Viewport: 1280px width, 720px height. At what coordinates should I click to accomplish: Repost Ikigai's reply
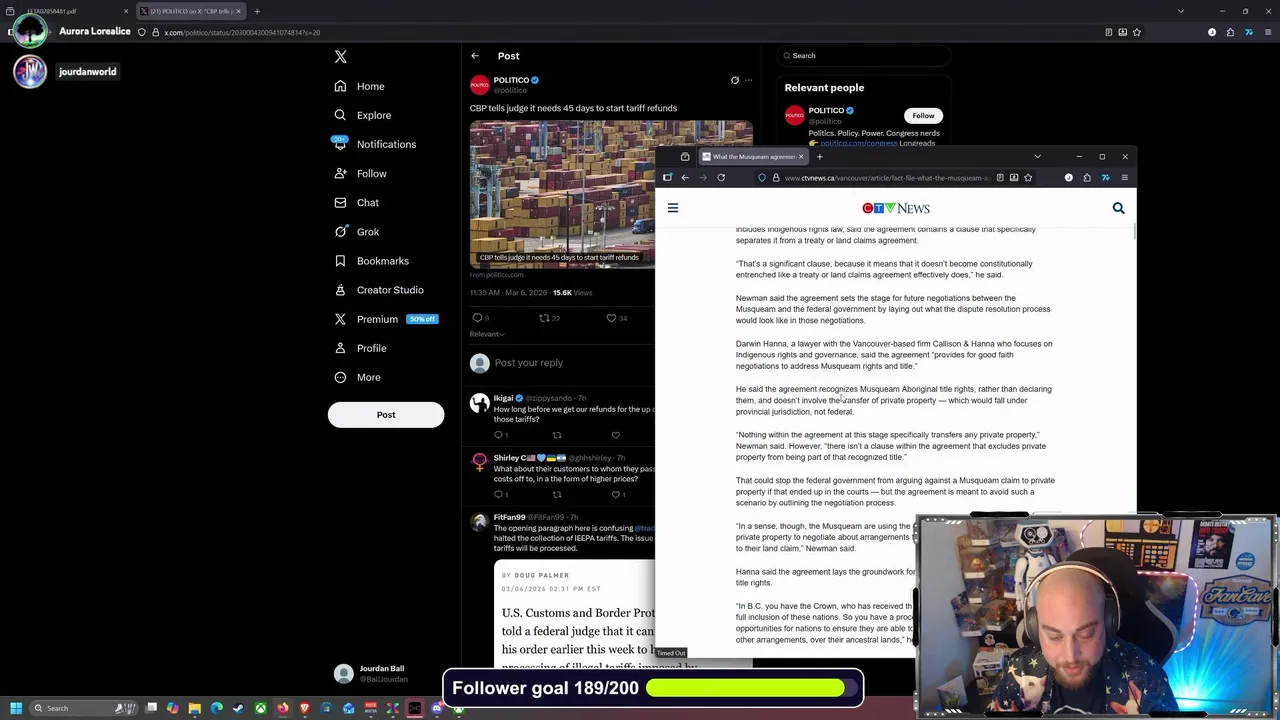[x=557, y=435]
